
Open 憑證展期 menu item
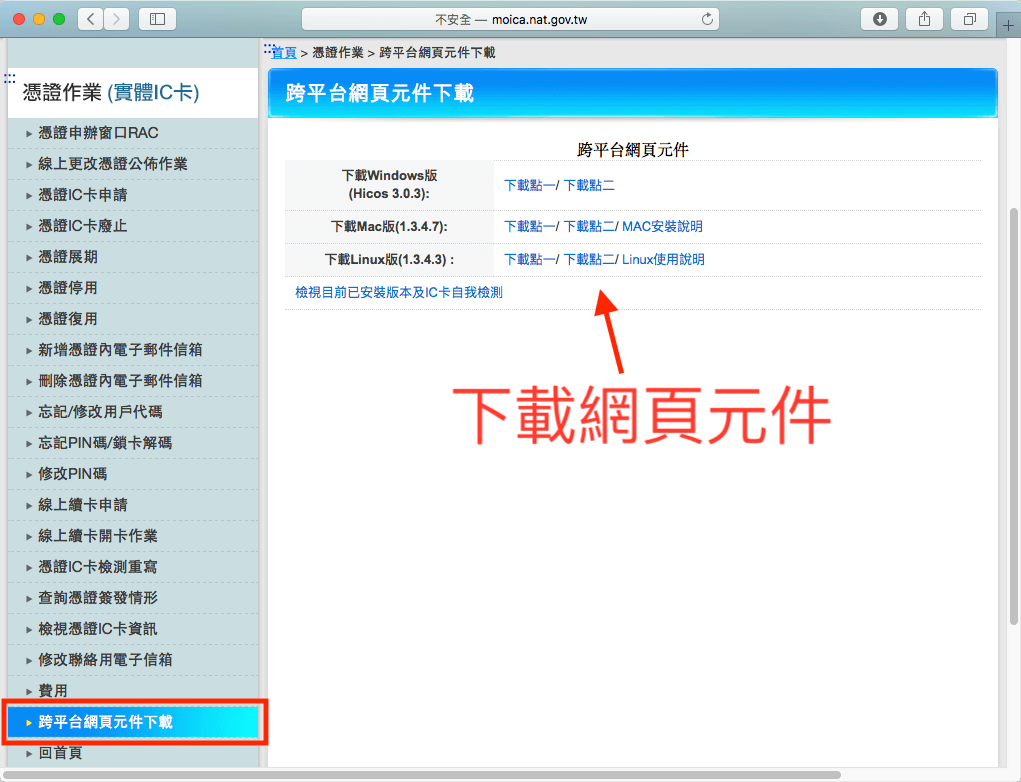(68, 257)
